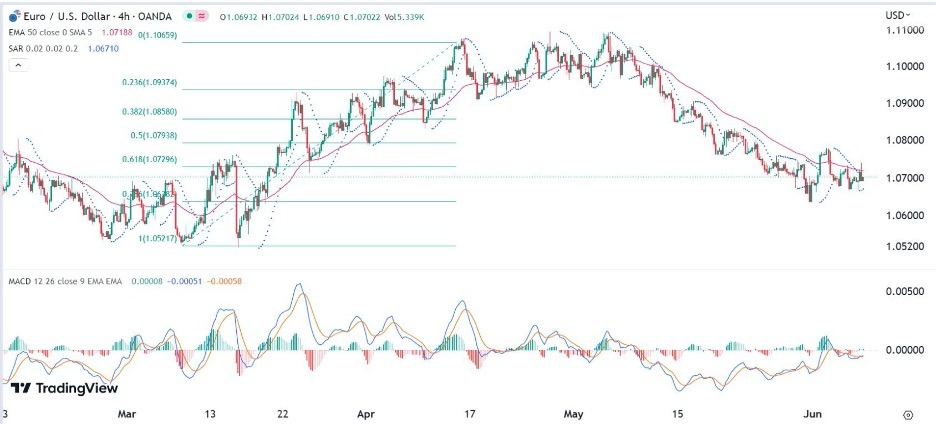This screenshot has width=936, height=424.
Task: Click the 22 date on the time axis
Action: 283,414
